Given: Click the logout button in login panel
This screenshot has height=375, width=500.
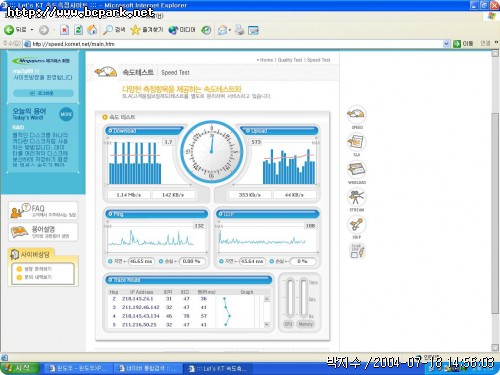Looking at the screenshot, I should pos(43,93).
